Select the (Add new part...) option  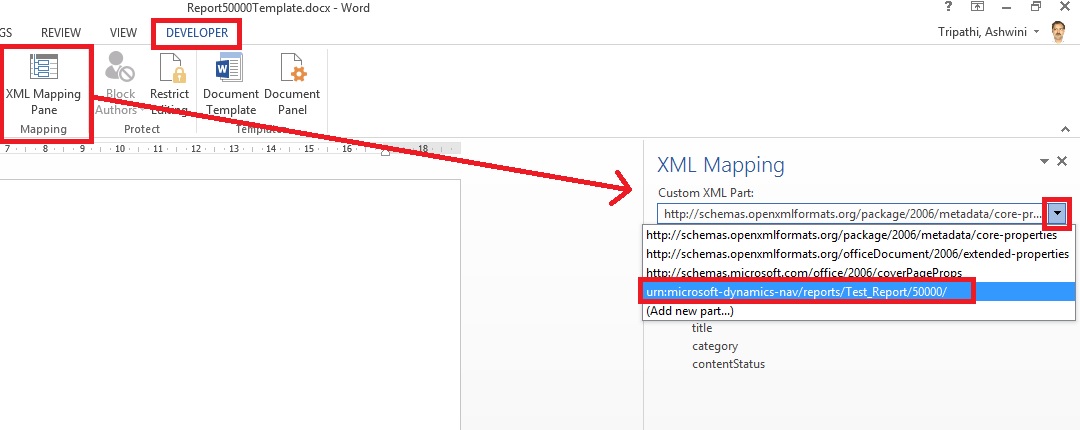(689, 310)
